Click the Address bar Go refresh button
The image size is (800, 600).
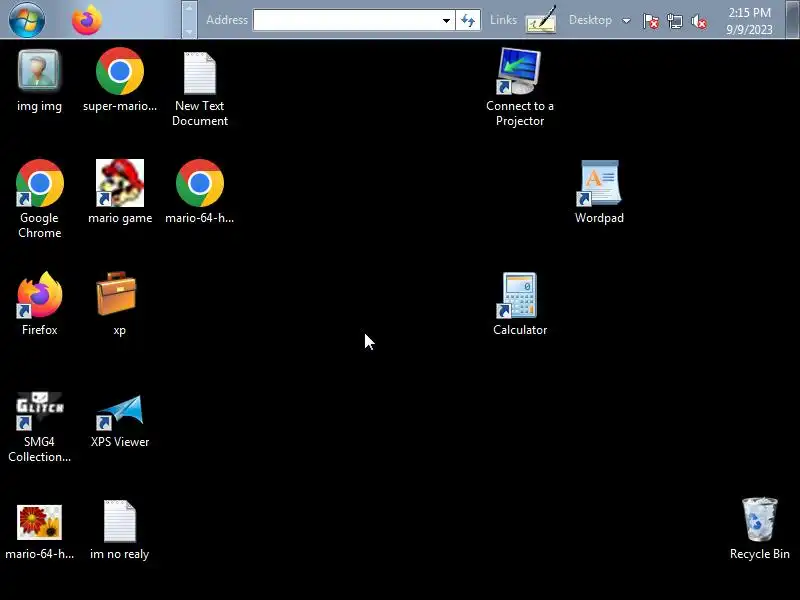(x=468, y=20)
